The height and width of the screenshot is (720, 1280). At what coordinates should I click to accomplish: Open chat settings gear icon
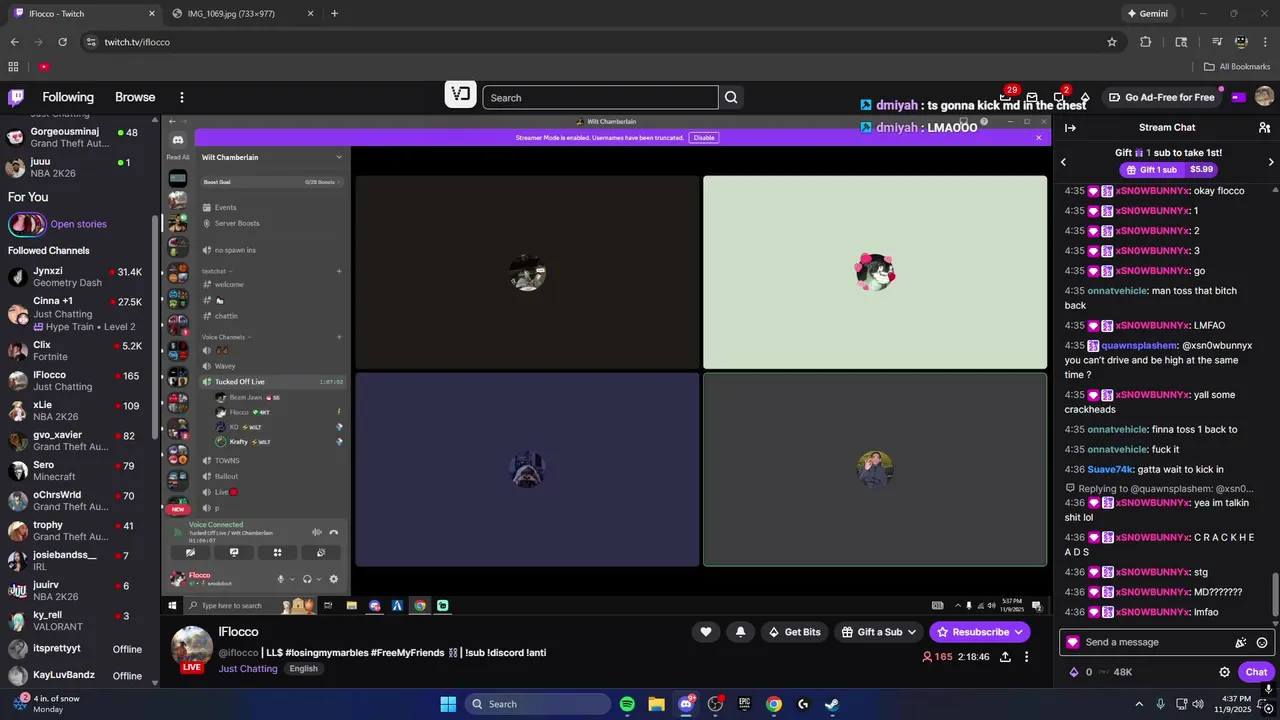coord(1224,672)
